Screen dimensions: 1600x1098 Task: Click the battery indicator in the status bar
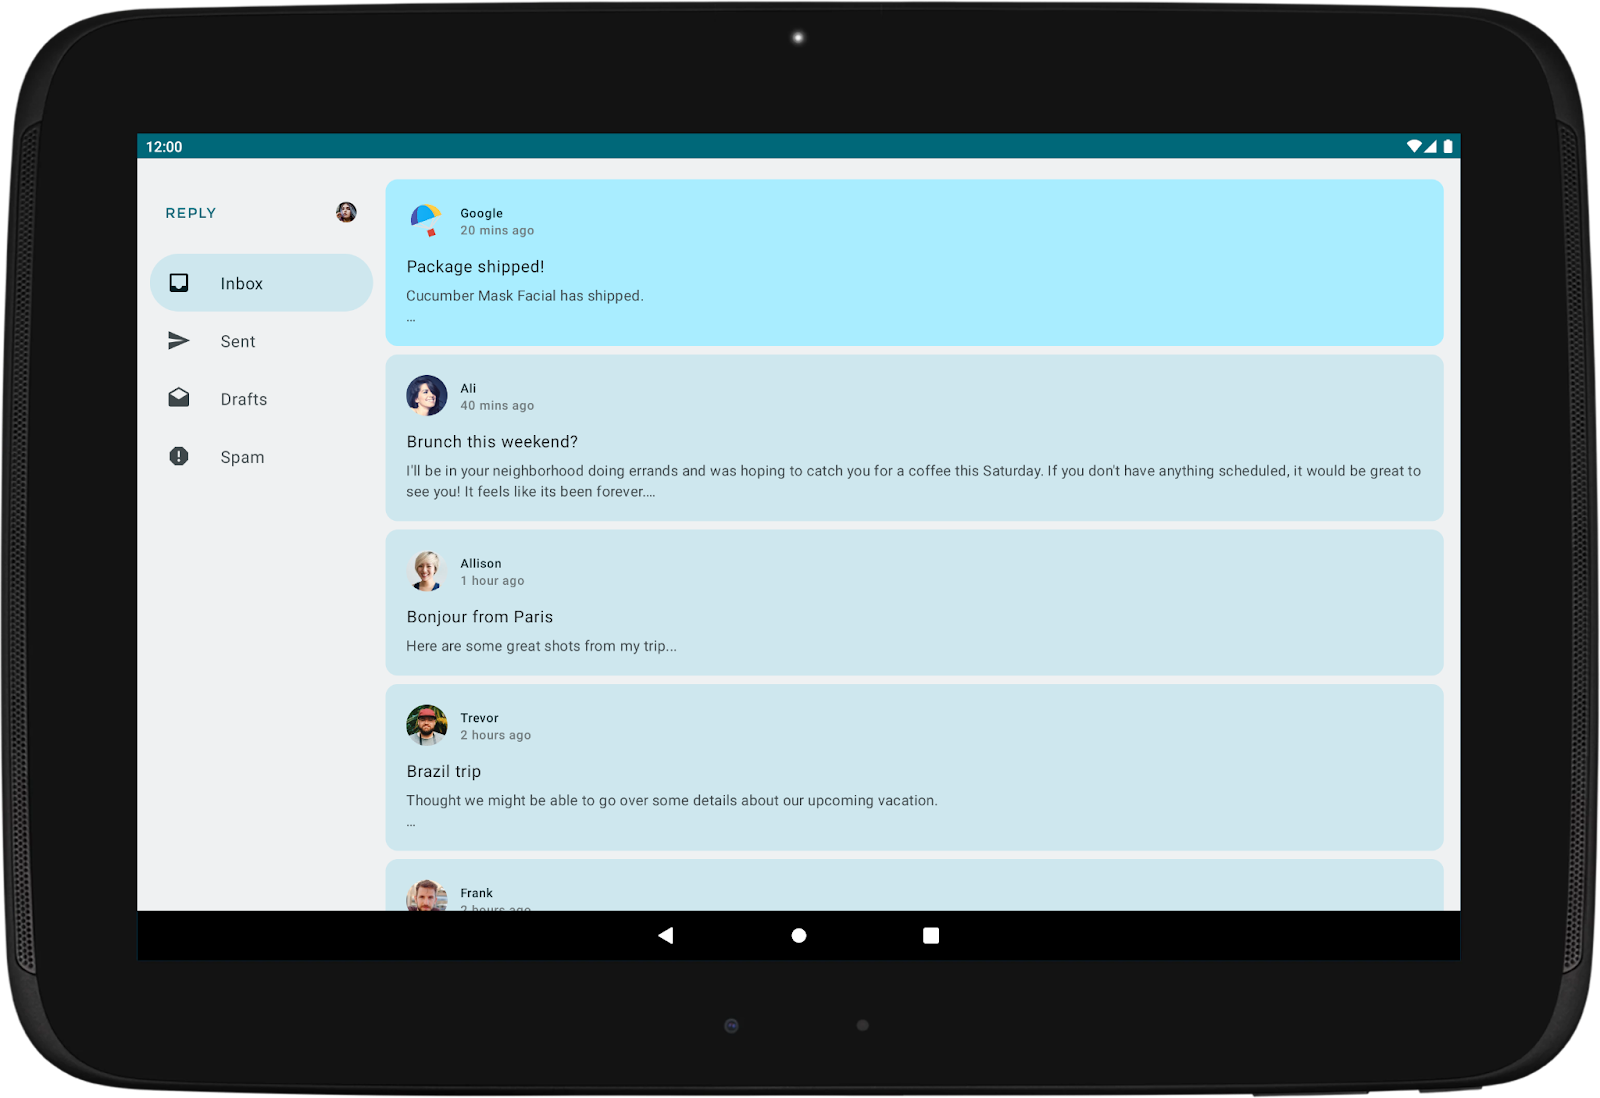coord(1446,145)
